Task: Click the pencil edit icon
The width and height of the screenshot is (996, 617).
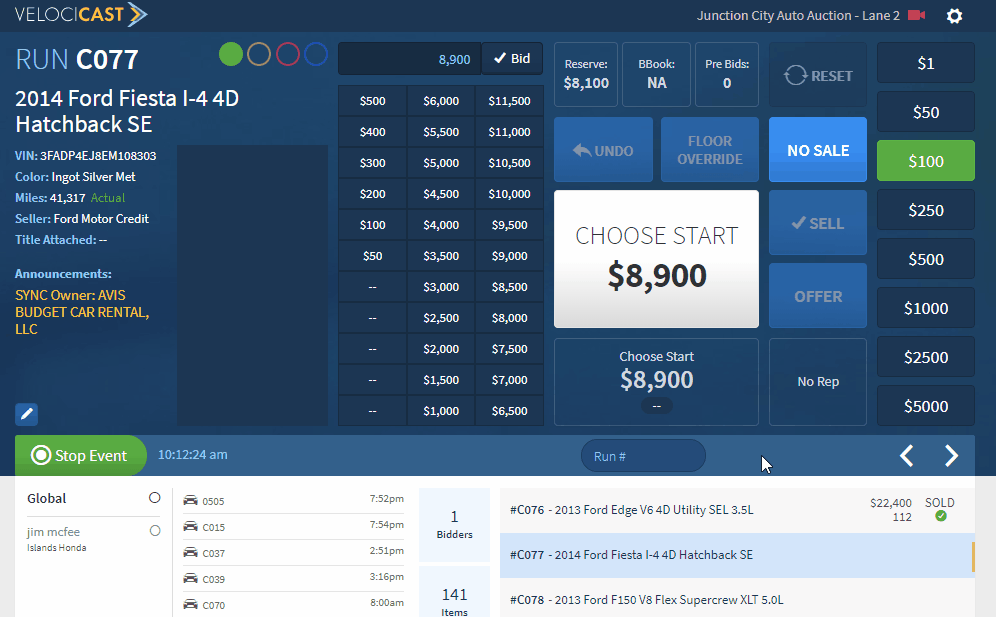Action: 27,414
